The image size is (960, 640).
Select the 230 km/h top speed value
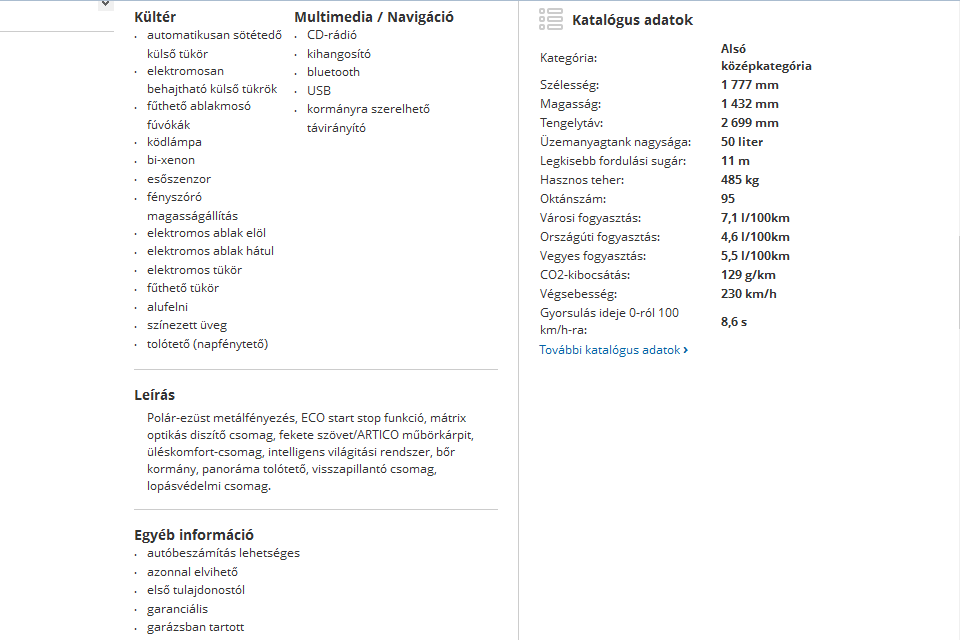tap(748, 294)
